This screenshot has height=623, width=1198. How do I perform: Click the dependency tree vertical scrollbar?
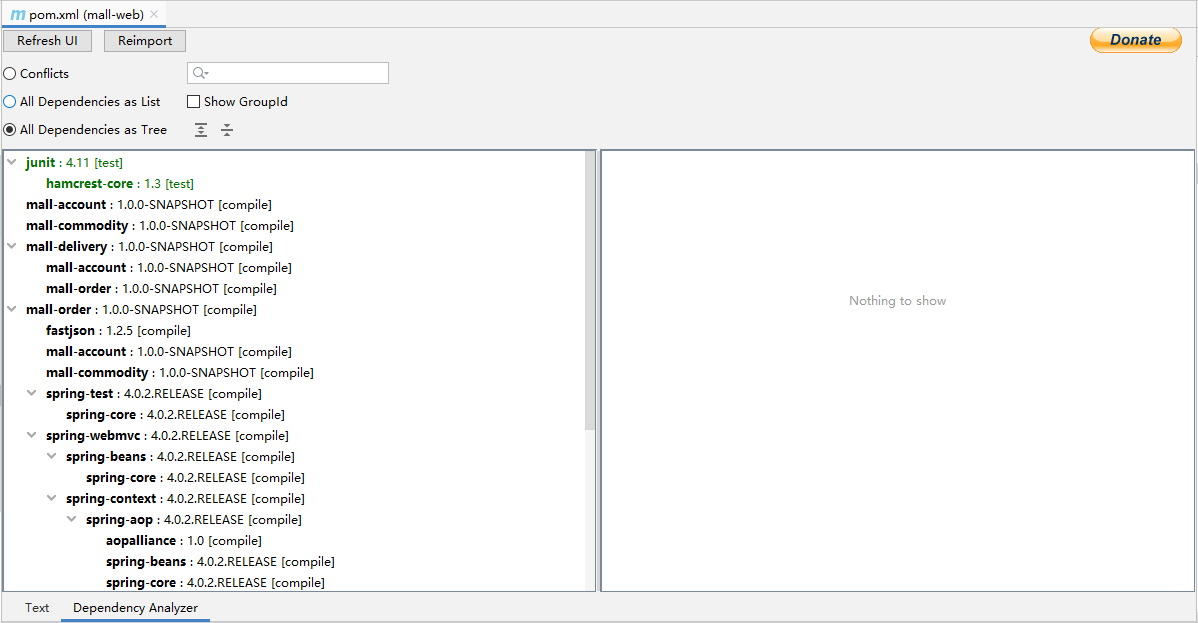tap(590, 290)
